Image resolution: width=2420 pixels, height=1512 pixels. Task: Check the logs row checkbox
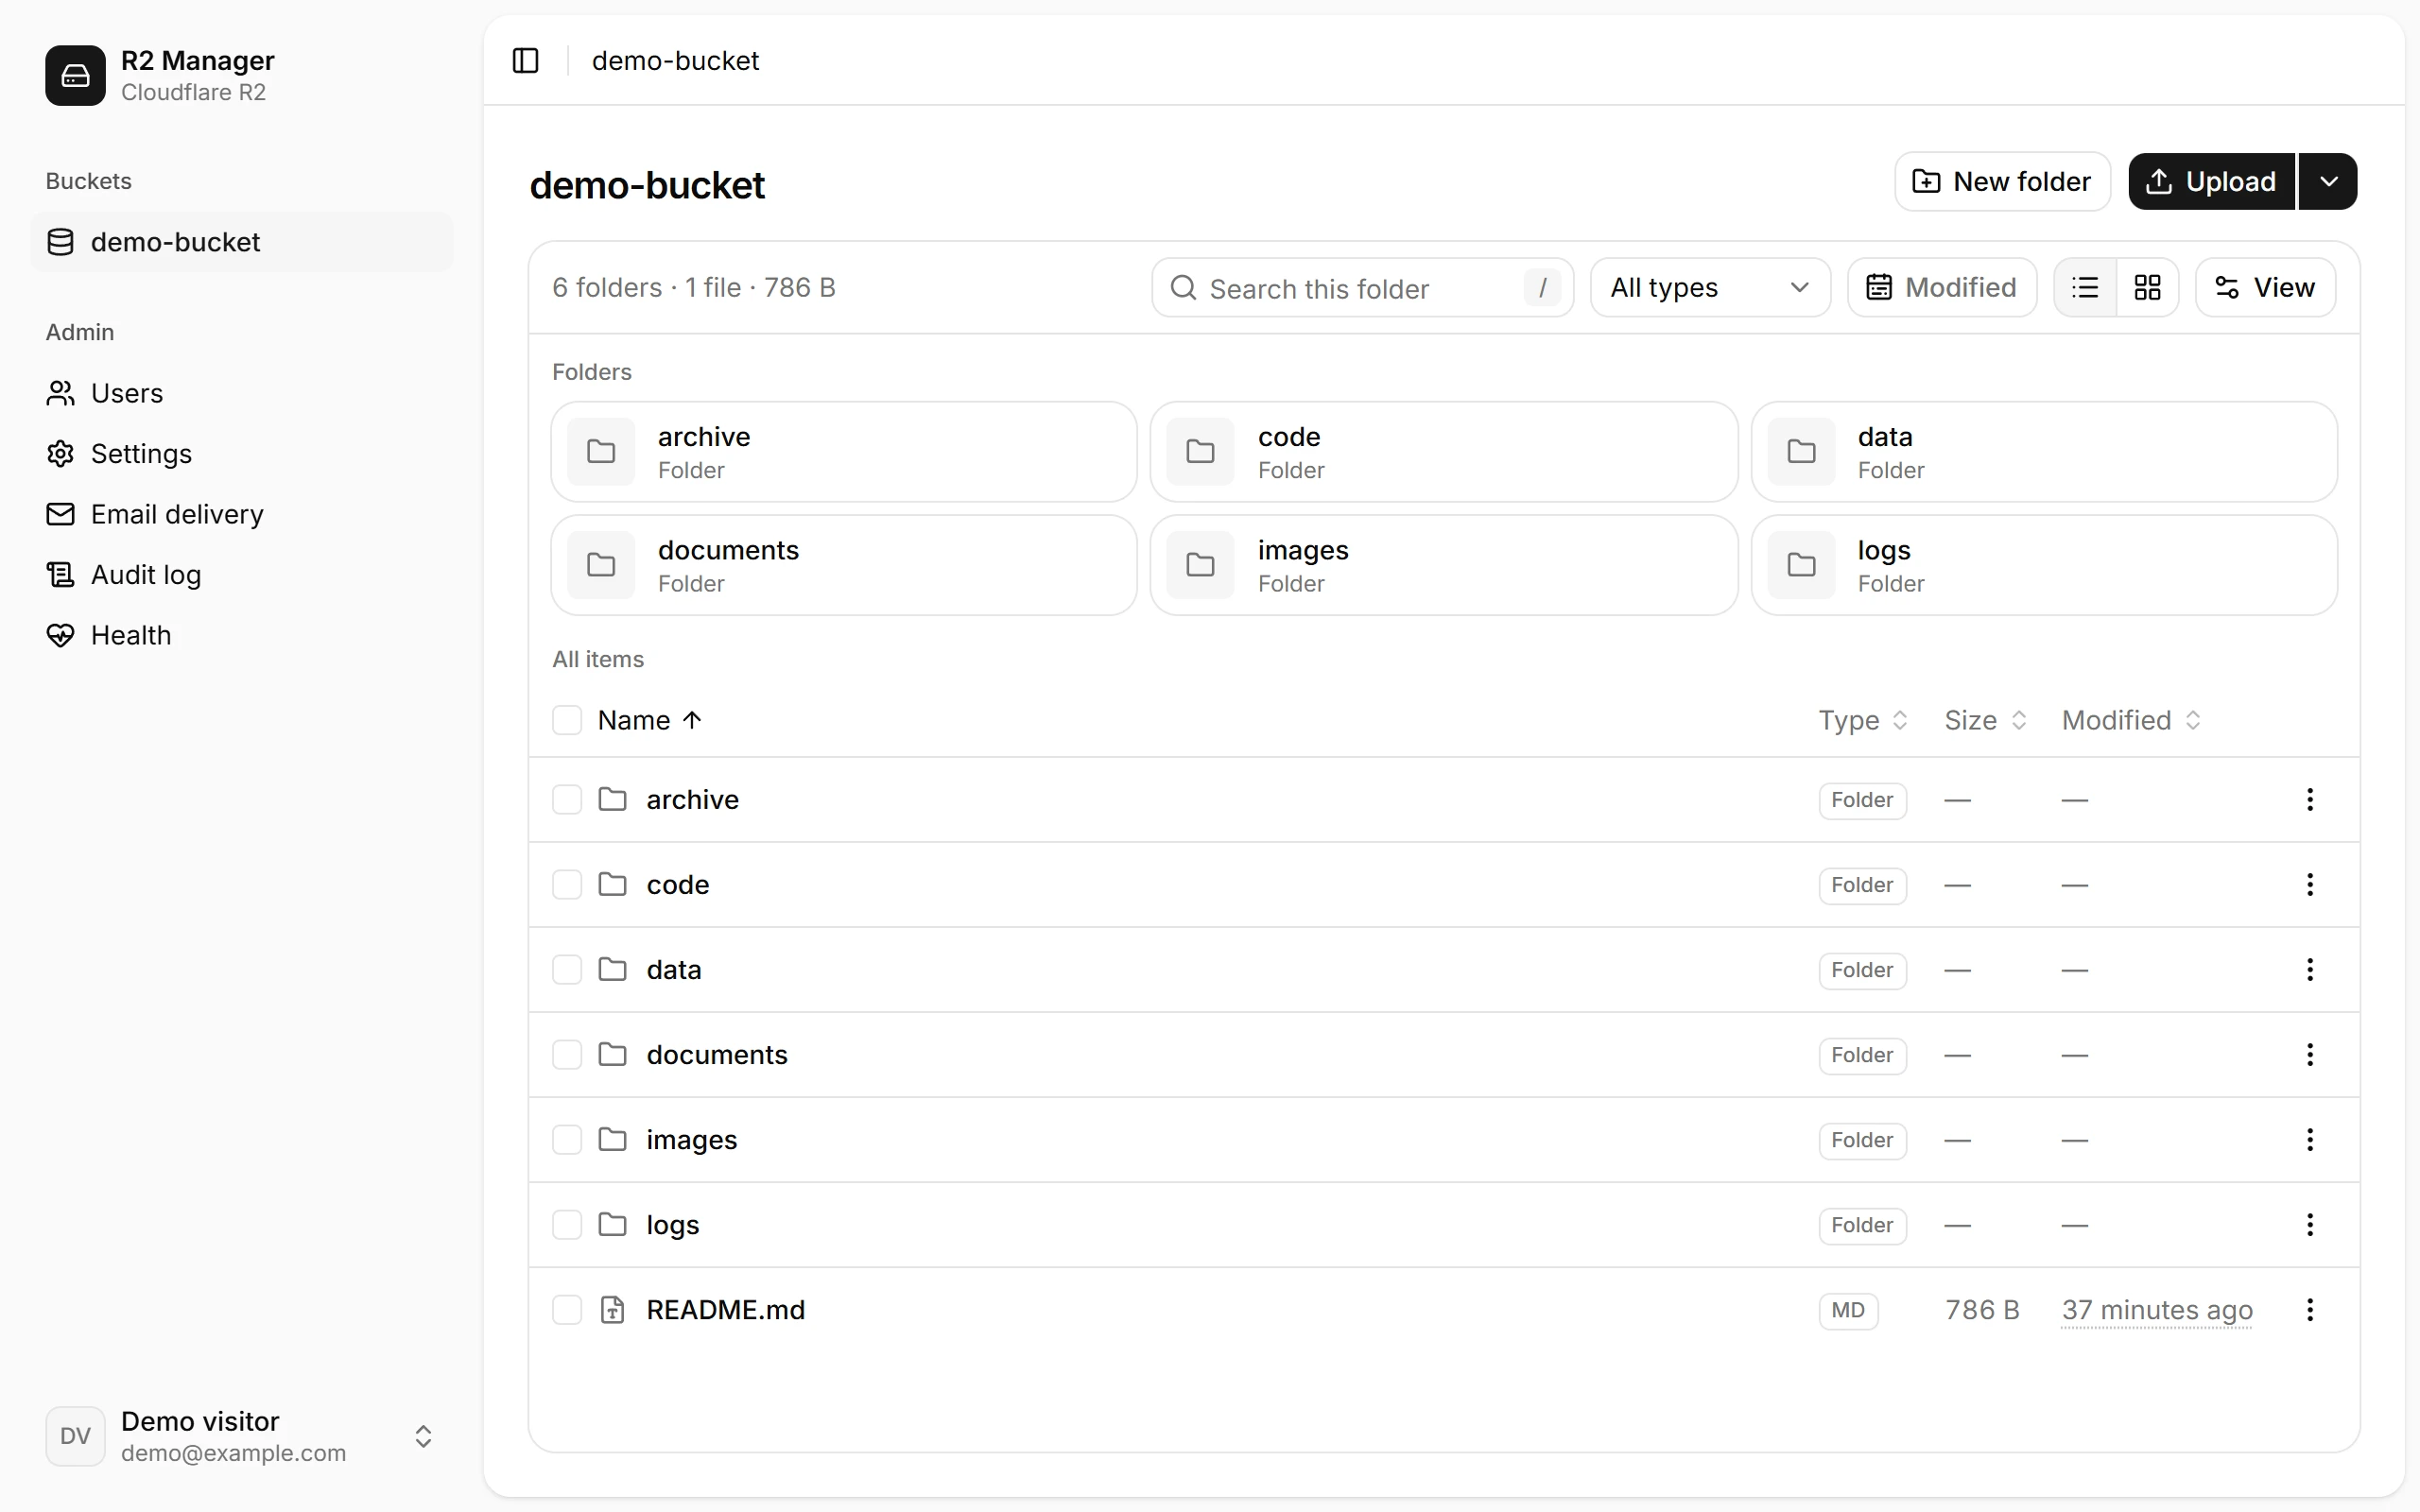pos(567,1224)
